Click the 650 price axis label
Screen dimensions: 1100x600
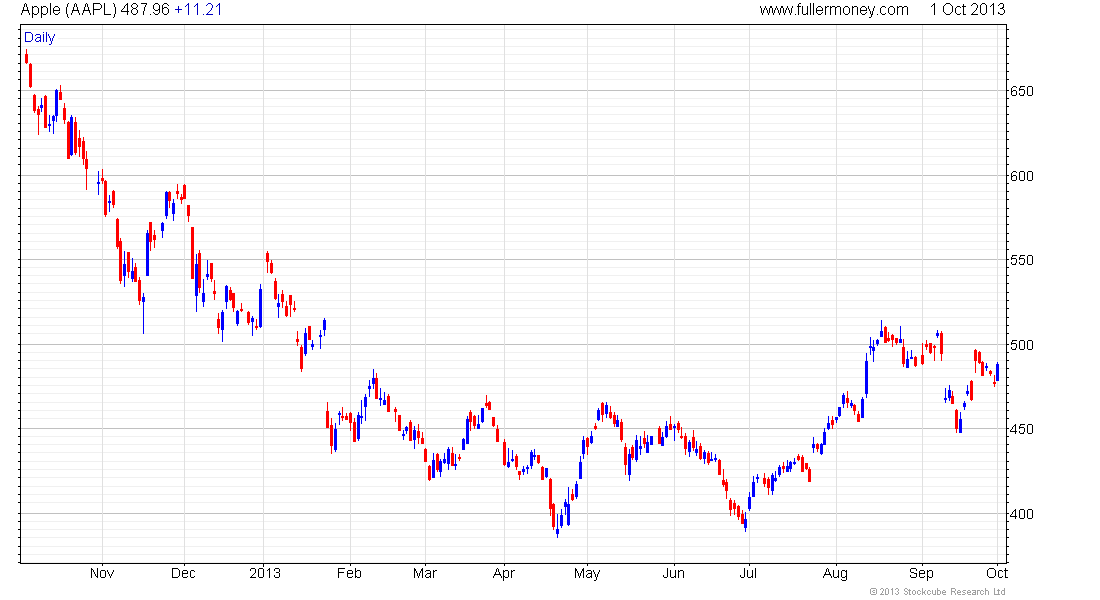tap(1021, 91)
